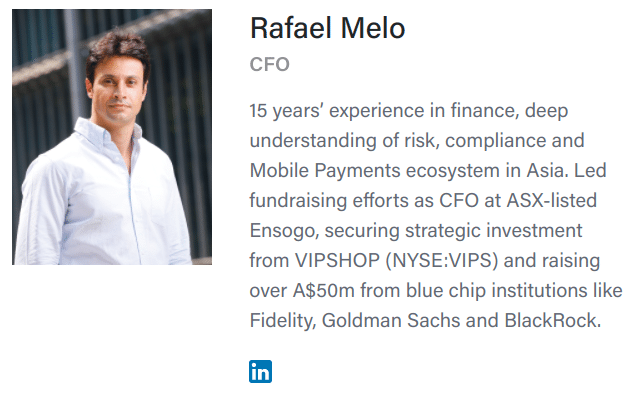Select the Rafael Melo name heading
This screenshot has width=643, height=402.
[328, 28]
